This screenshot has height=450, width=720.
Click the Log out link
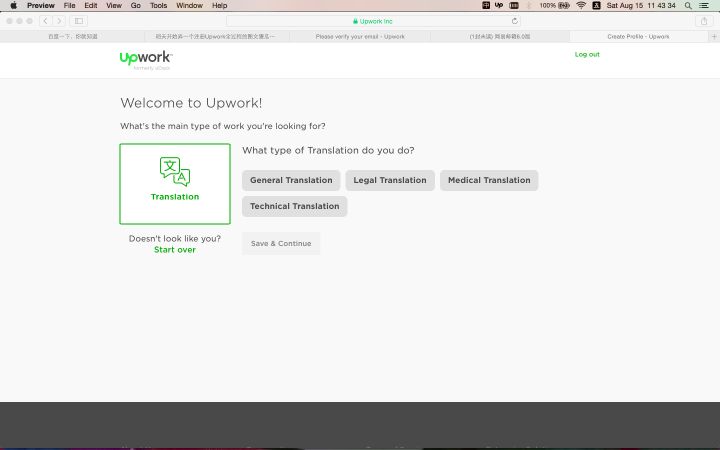click(x=587, y=54)
